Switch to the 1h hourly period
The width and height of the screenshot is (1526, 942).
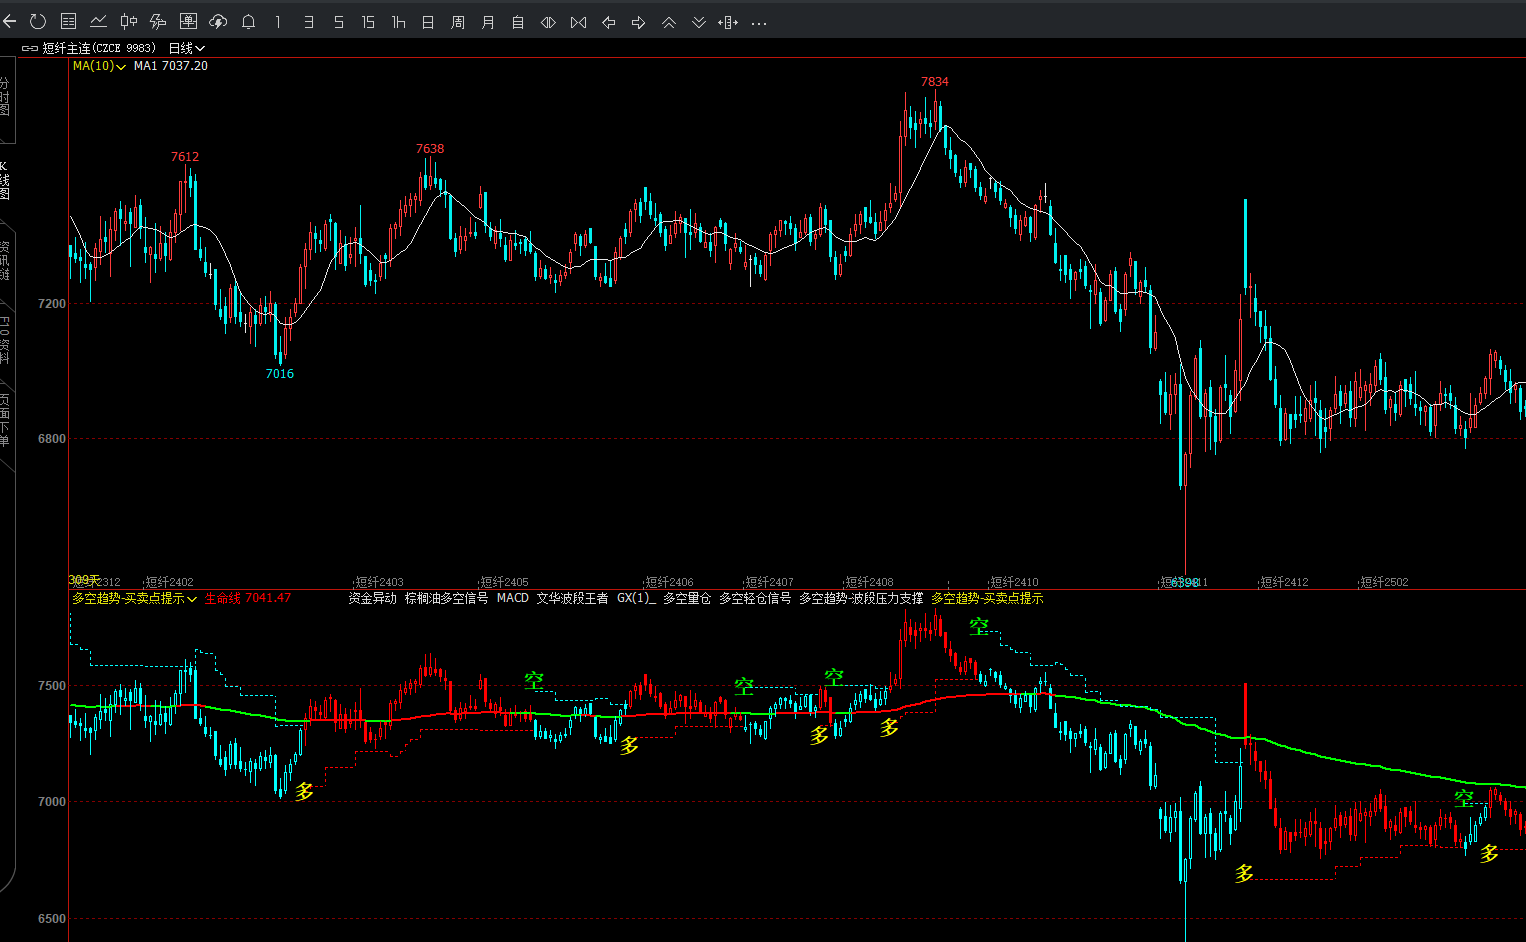(398, 22)
